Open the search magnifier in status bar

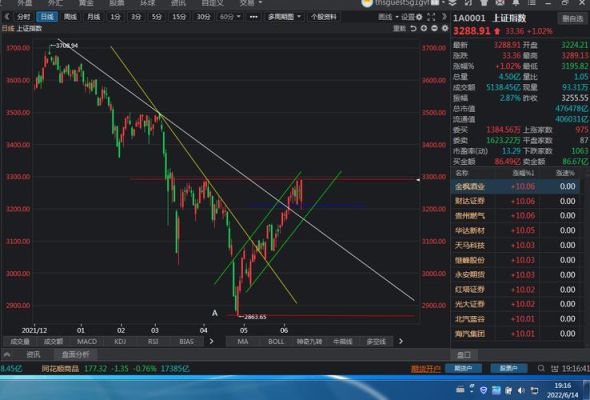tap(541, 368)
